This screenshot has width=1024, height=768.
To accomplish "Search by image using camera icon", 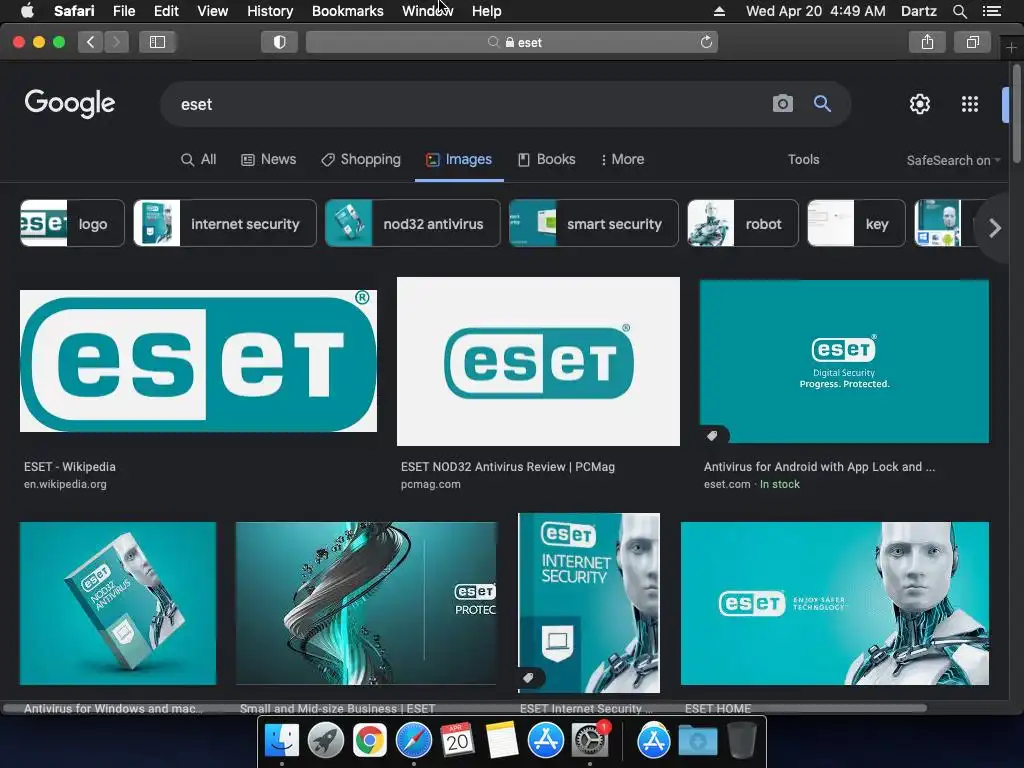I will (x=782, y=103).
